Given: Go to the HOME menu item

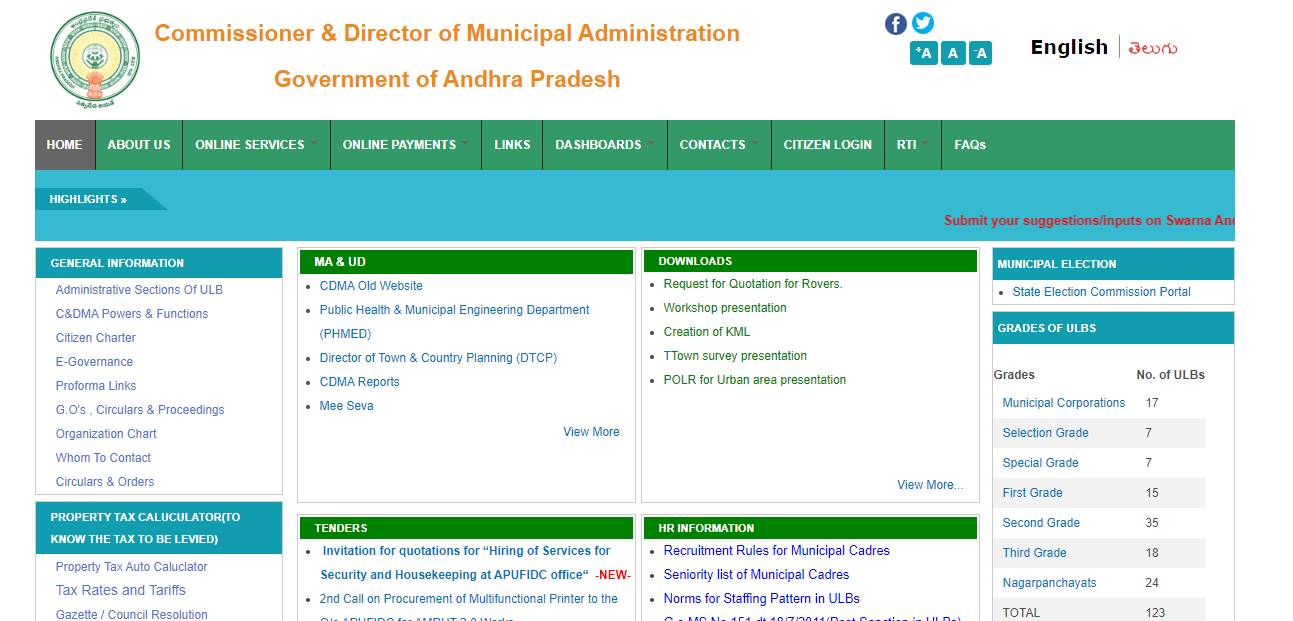Looking at the screenshot, I should [65, 145].
